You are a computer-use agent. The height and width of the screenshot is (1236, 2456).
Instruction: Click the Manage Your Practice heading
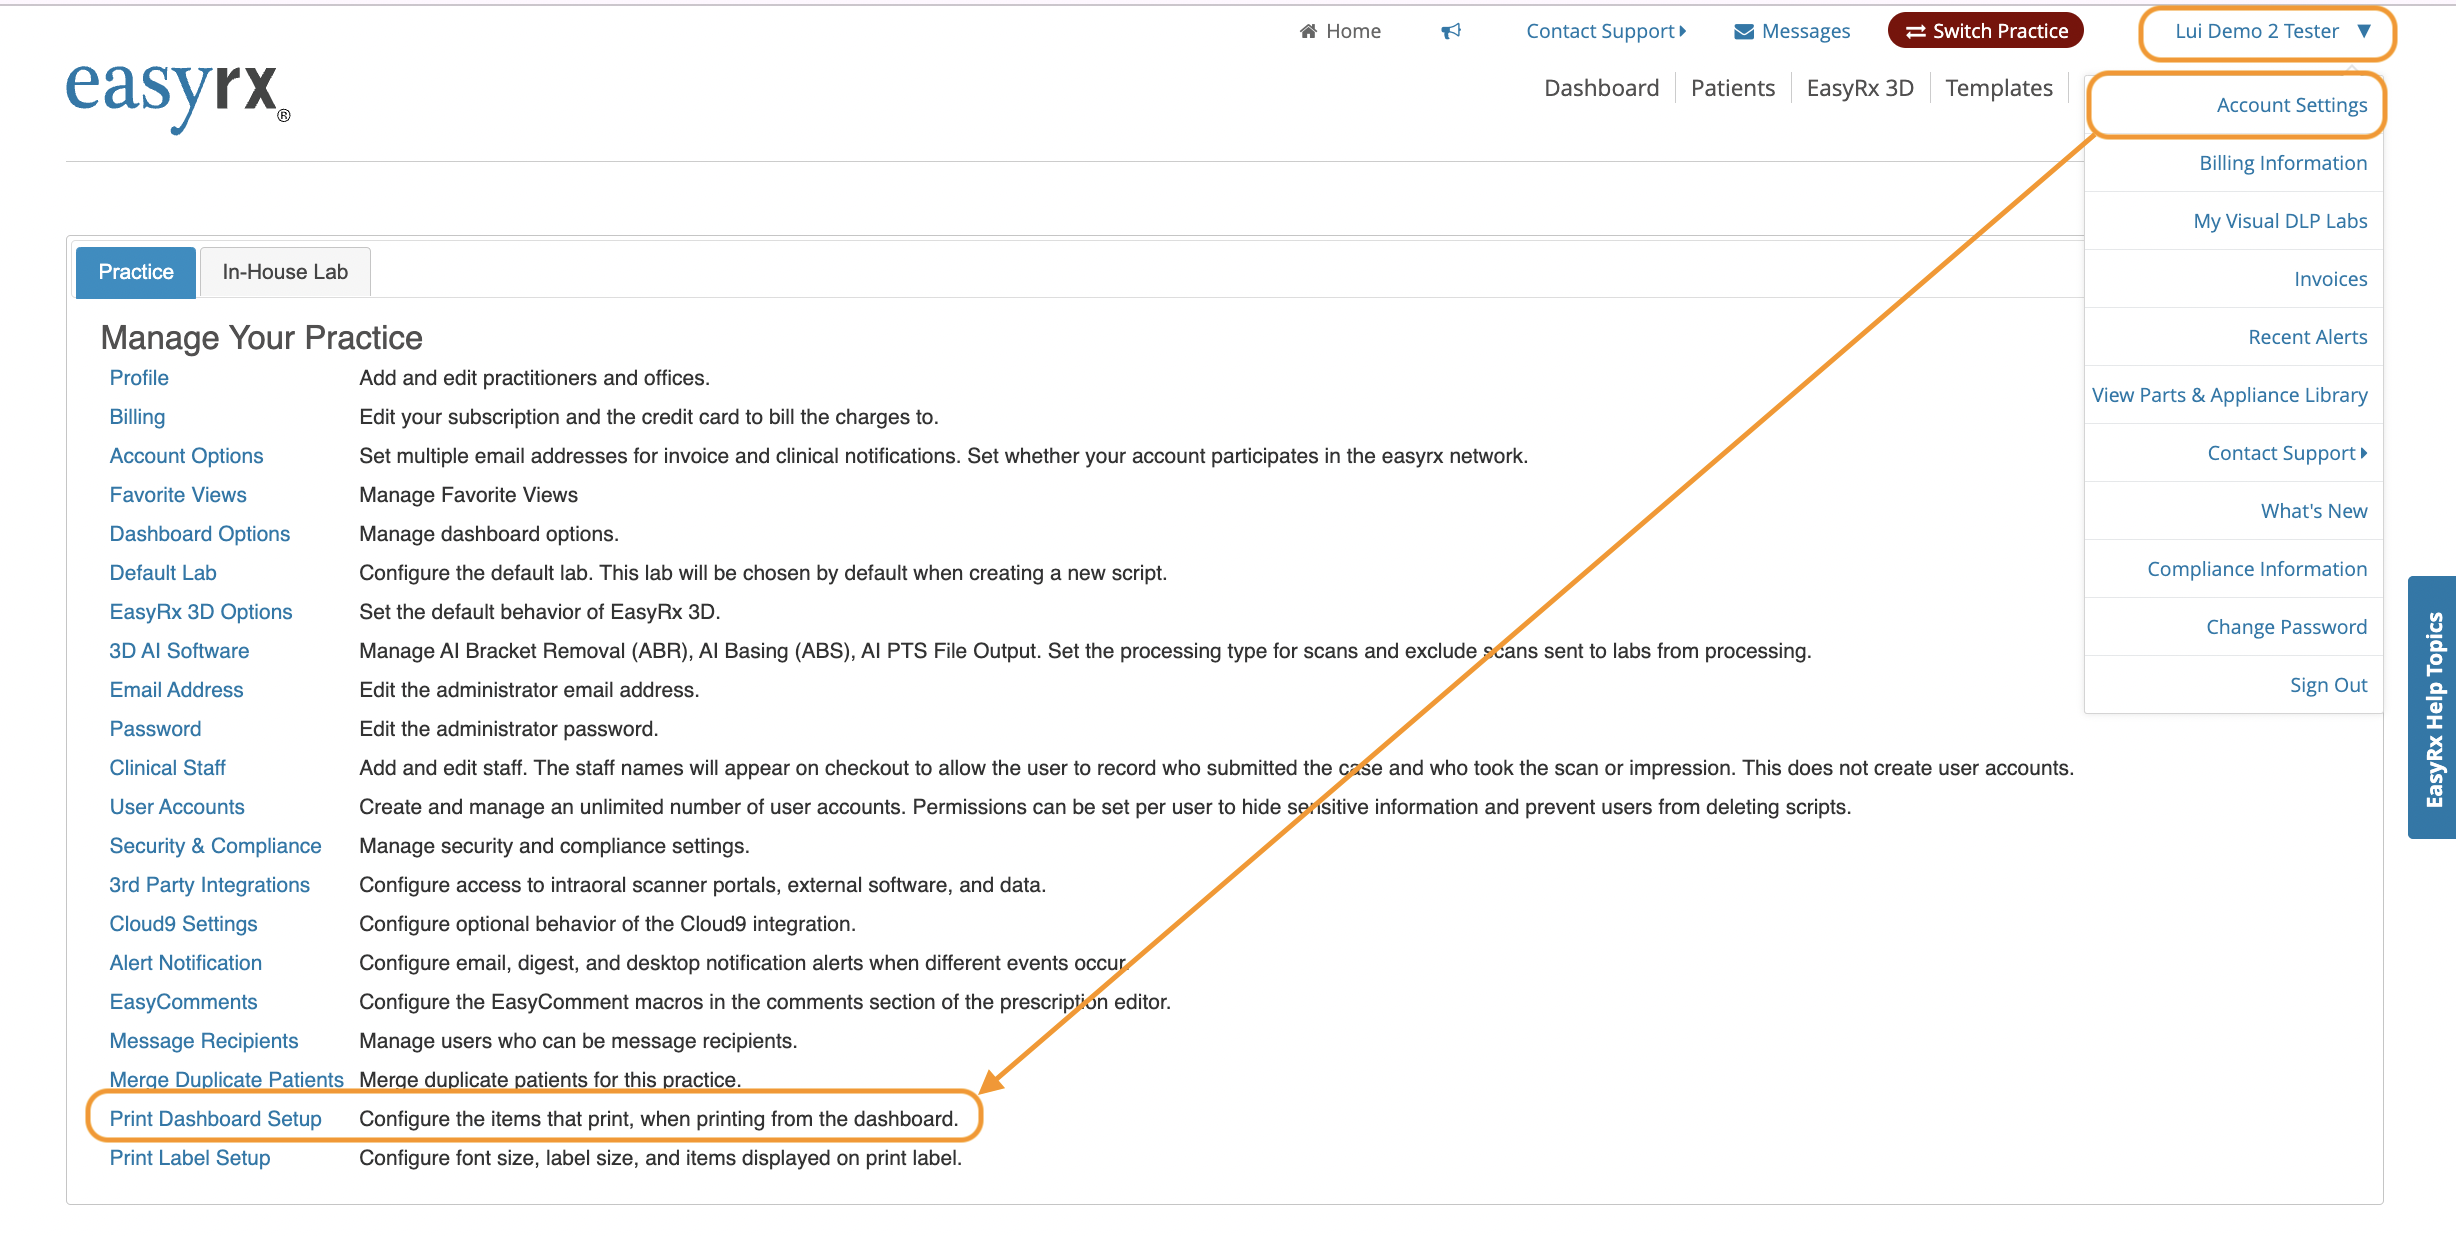pos(262,338)
